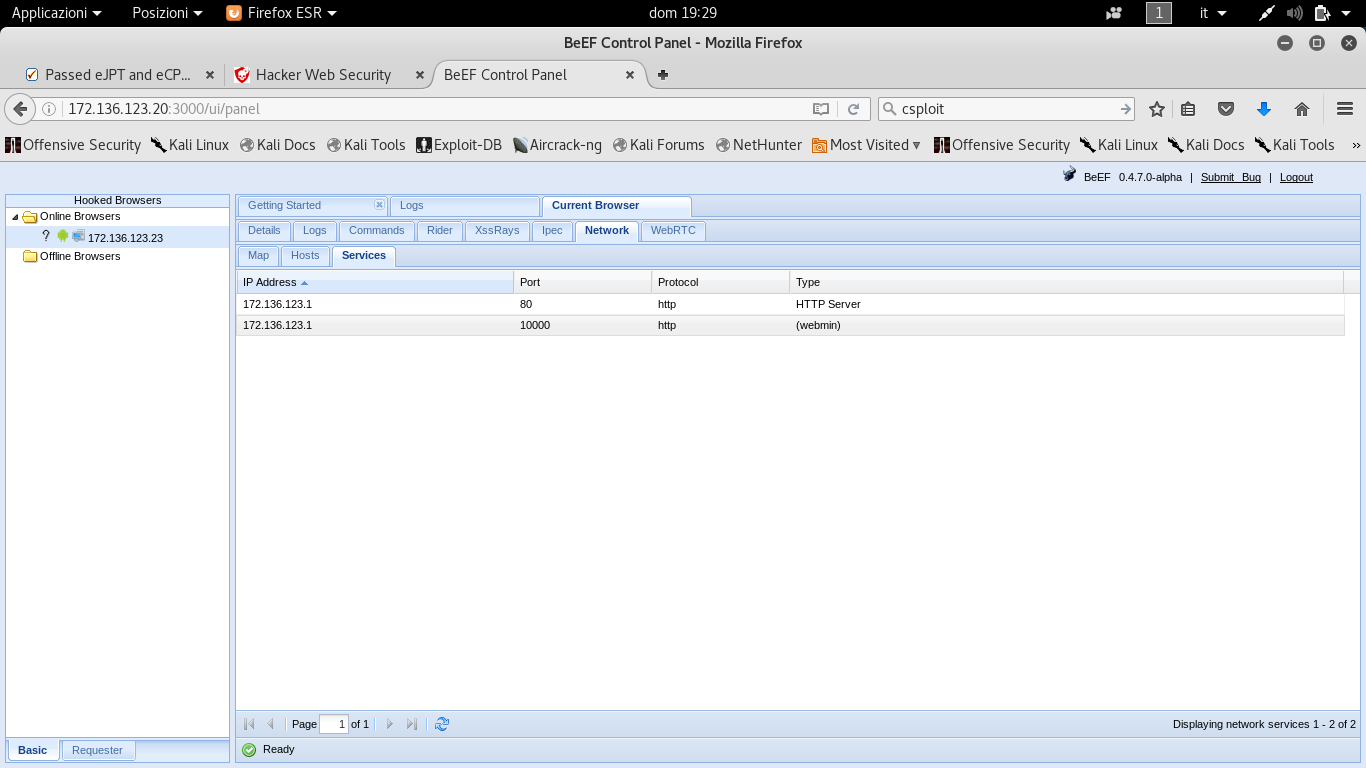This screenshot has height=768, width=1366.
Task: Click the Logout link
Action: [x=1296, y=177]
